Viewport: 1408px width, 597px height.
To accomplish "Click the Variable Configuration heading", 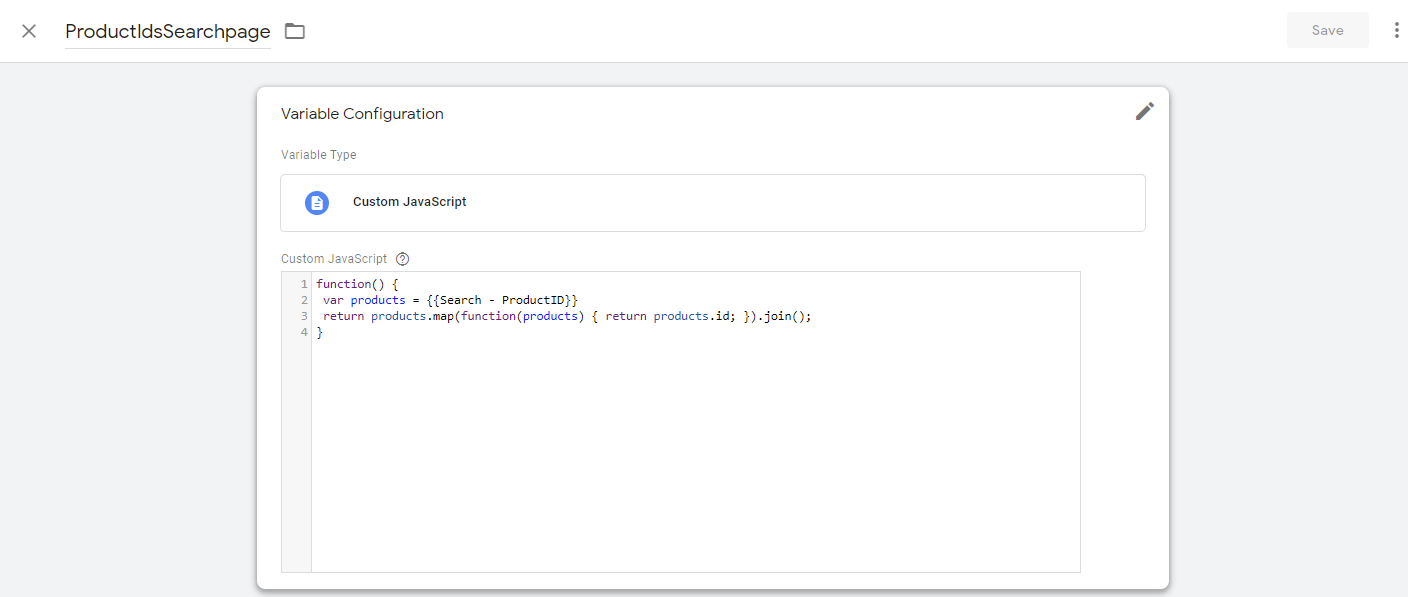I will pyautogui.click(x=362, y=114).
